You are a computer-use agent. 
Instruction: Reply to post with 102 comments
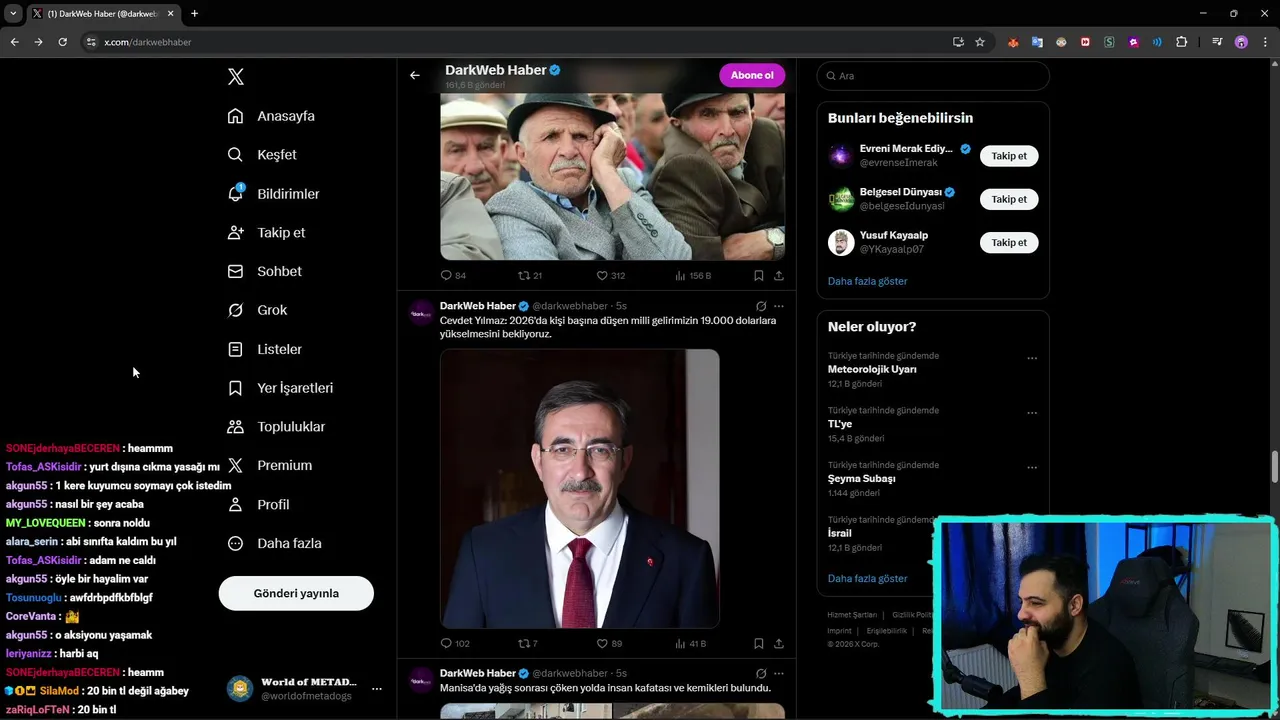[x=455, y=644]
